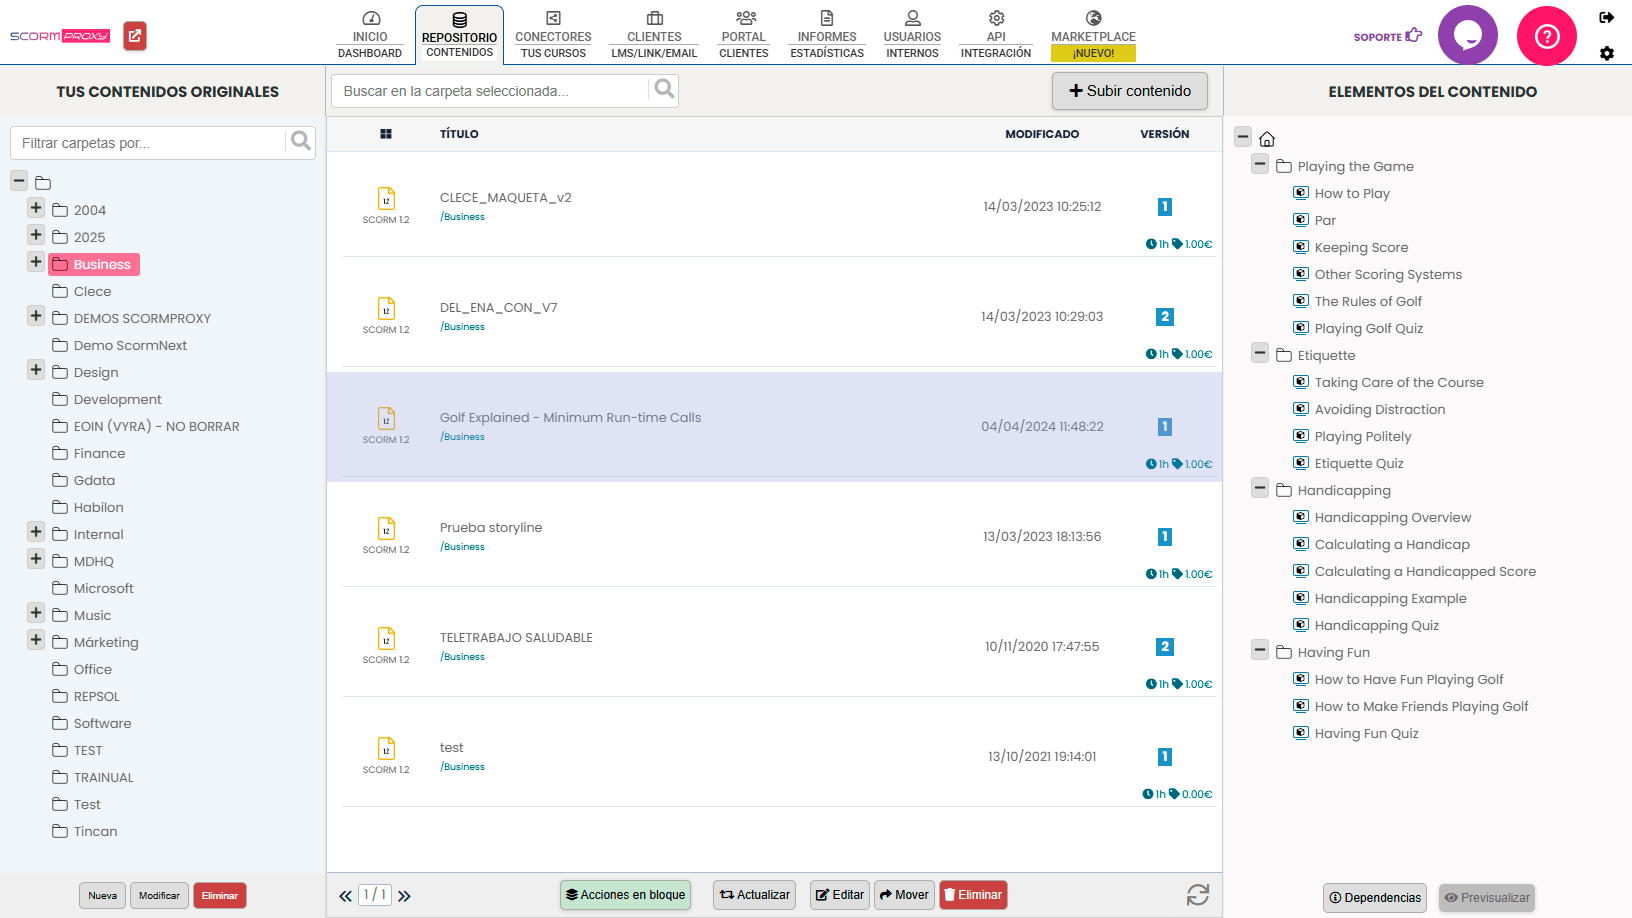
Task: Click the page number field 1/1
Action: click(375, 895)
